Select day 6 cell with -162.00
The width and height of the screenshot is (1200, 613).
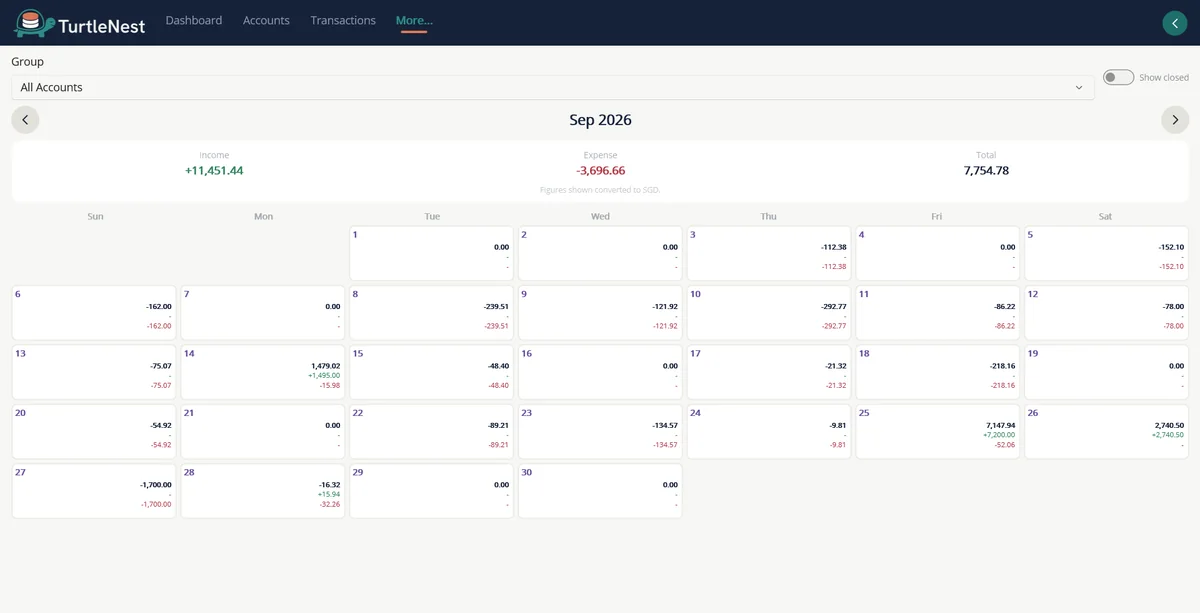(x=94, y=313)
